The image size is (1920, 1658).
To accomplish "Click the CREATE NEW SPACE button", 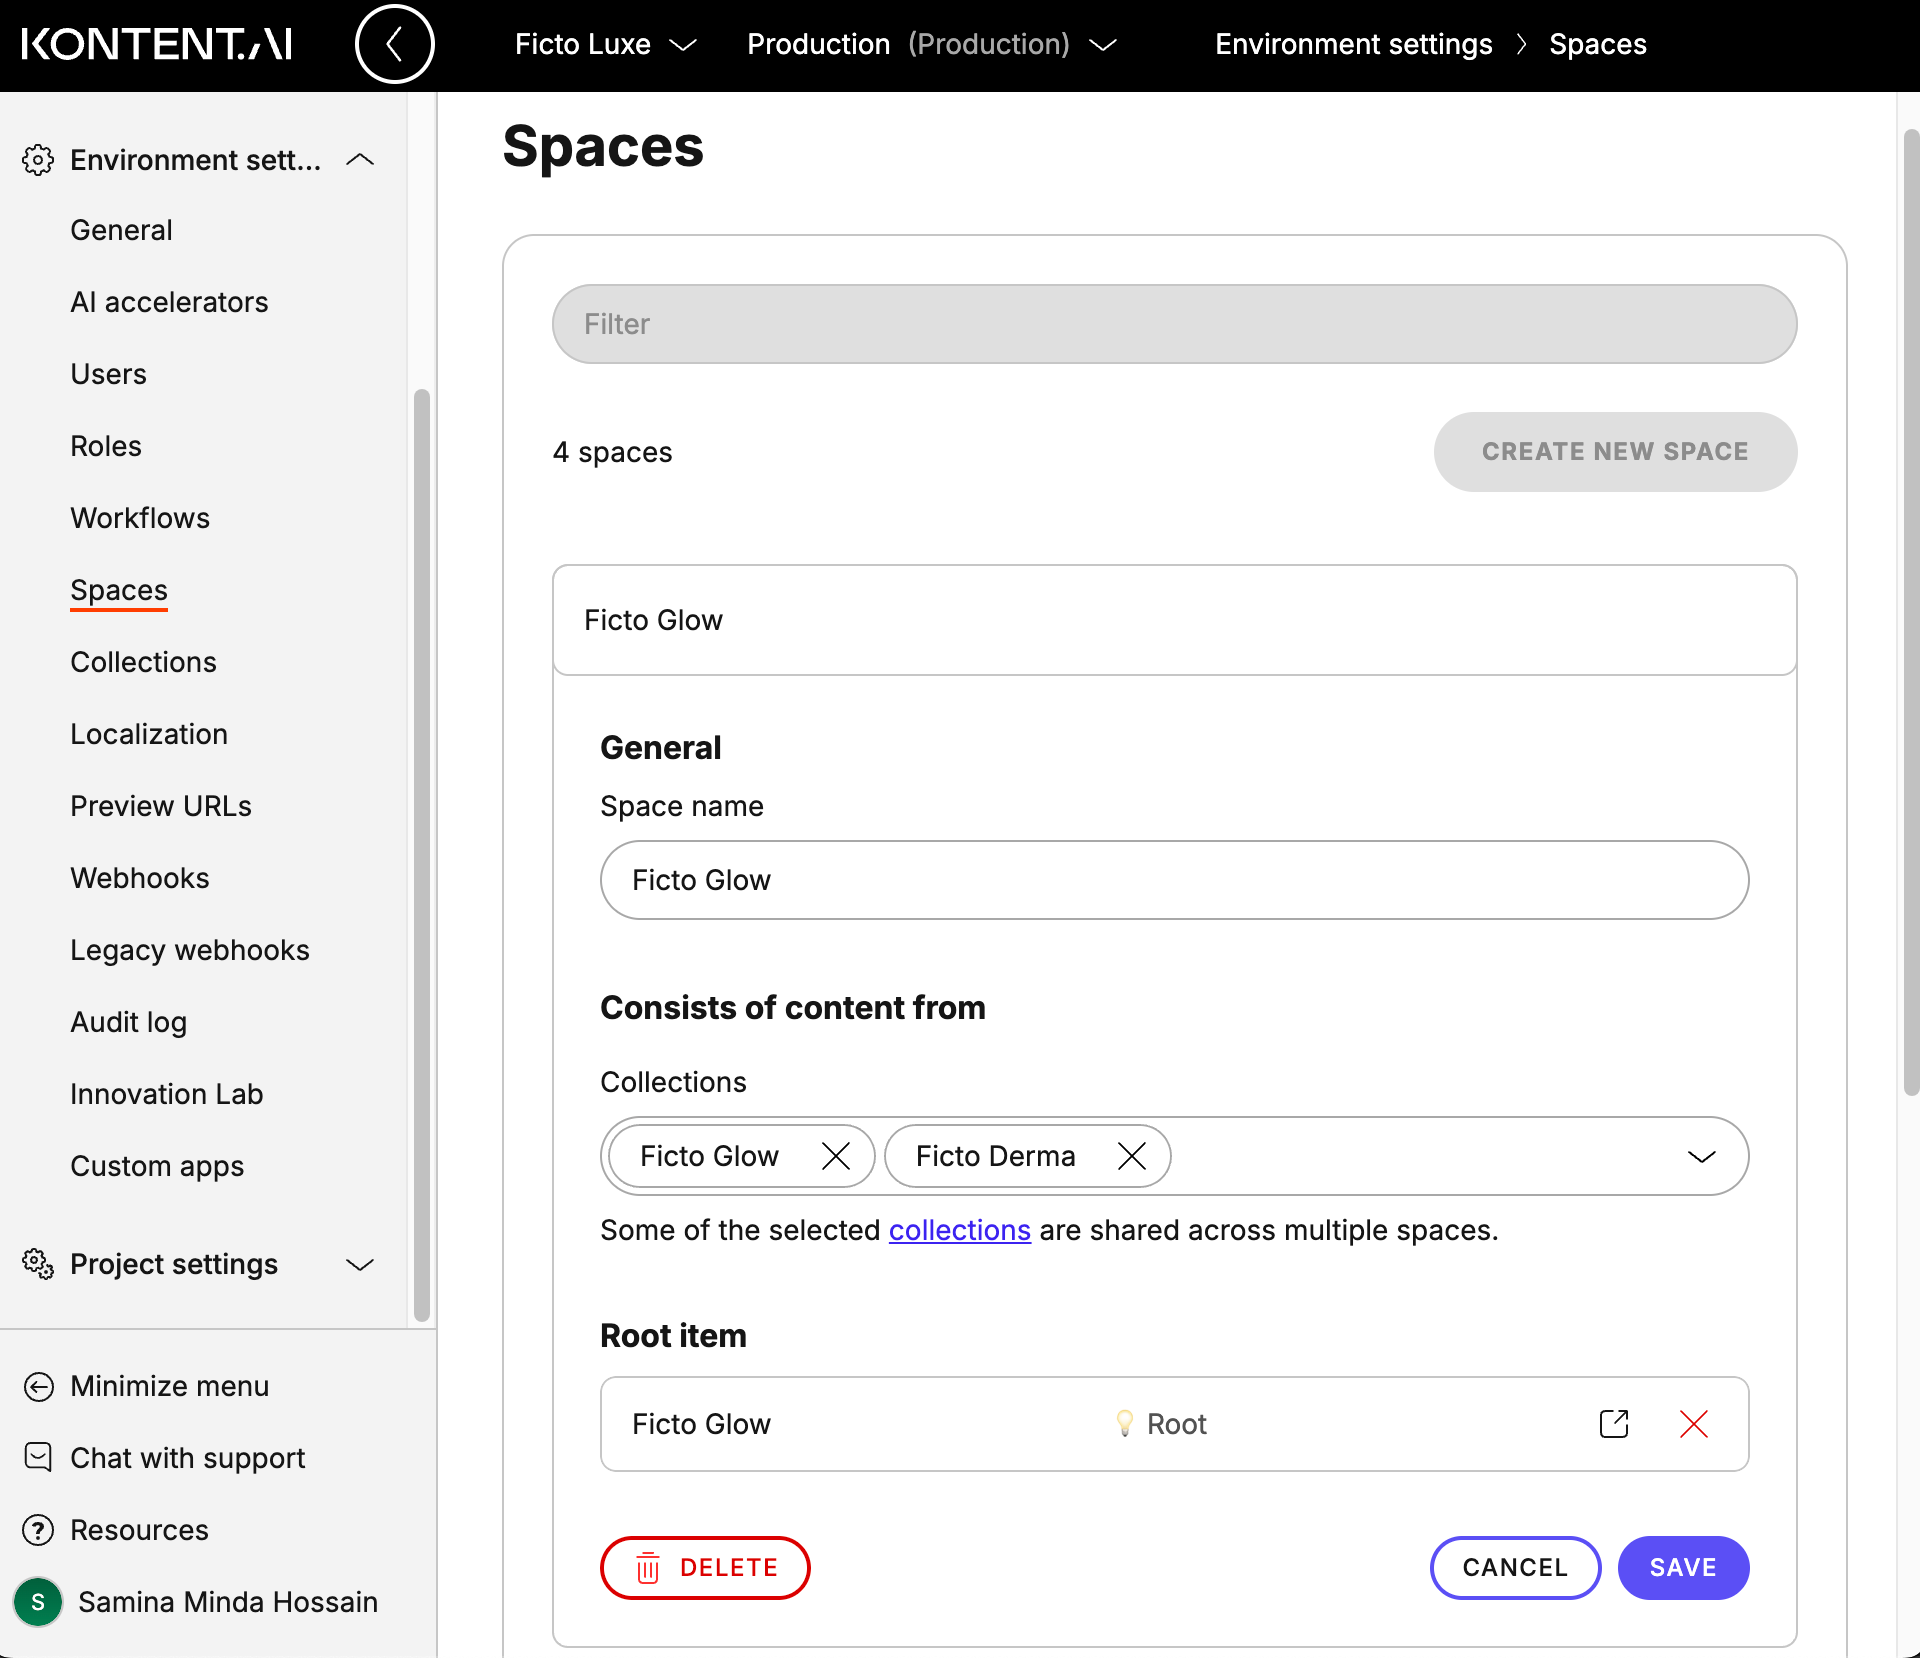I will point(1614,451).
